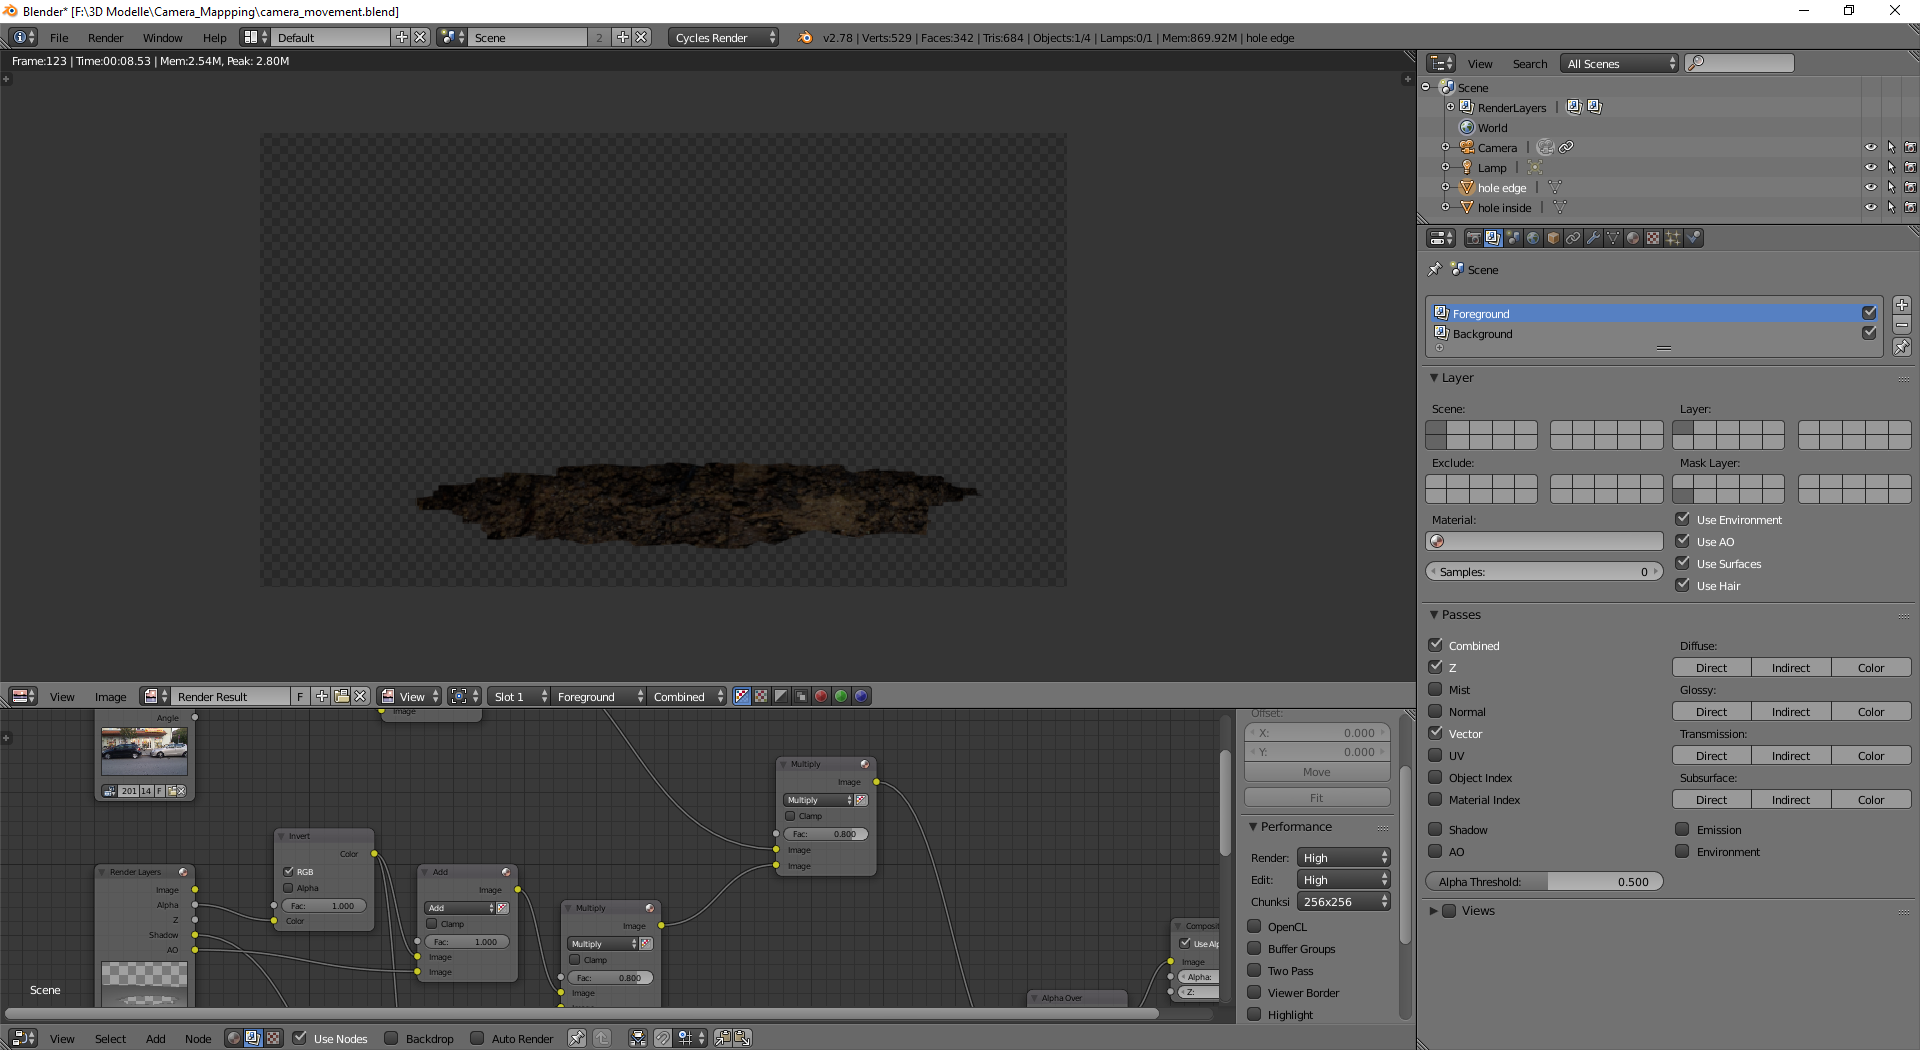Remove selected render layer with minus button
This screenshot has width=1920, height=1050.
(x=1902, y=326)
